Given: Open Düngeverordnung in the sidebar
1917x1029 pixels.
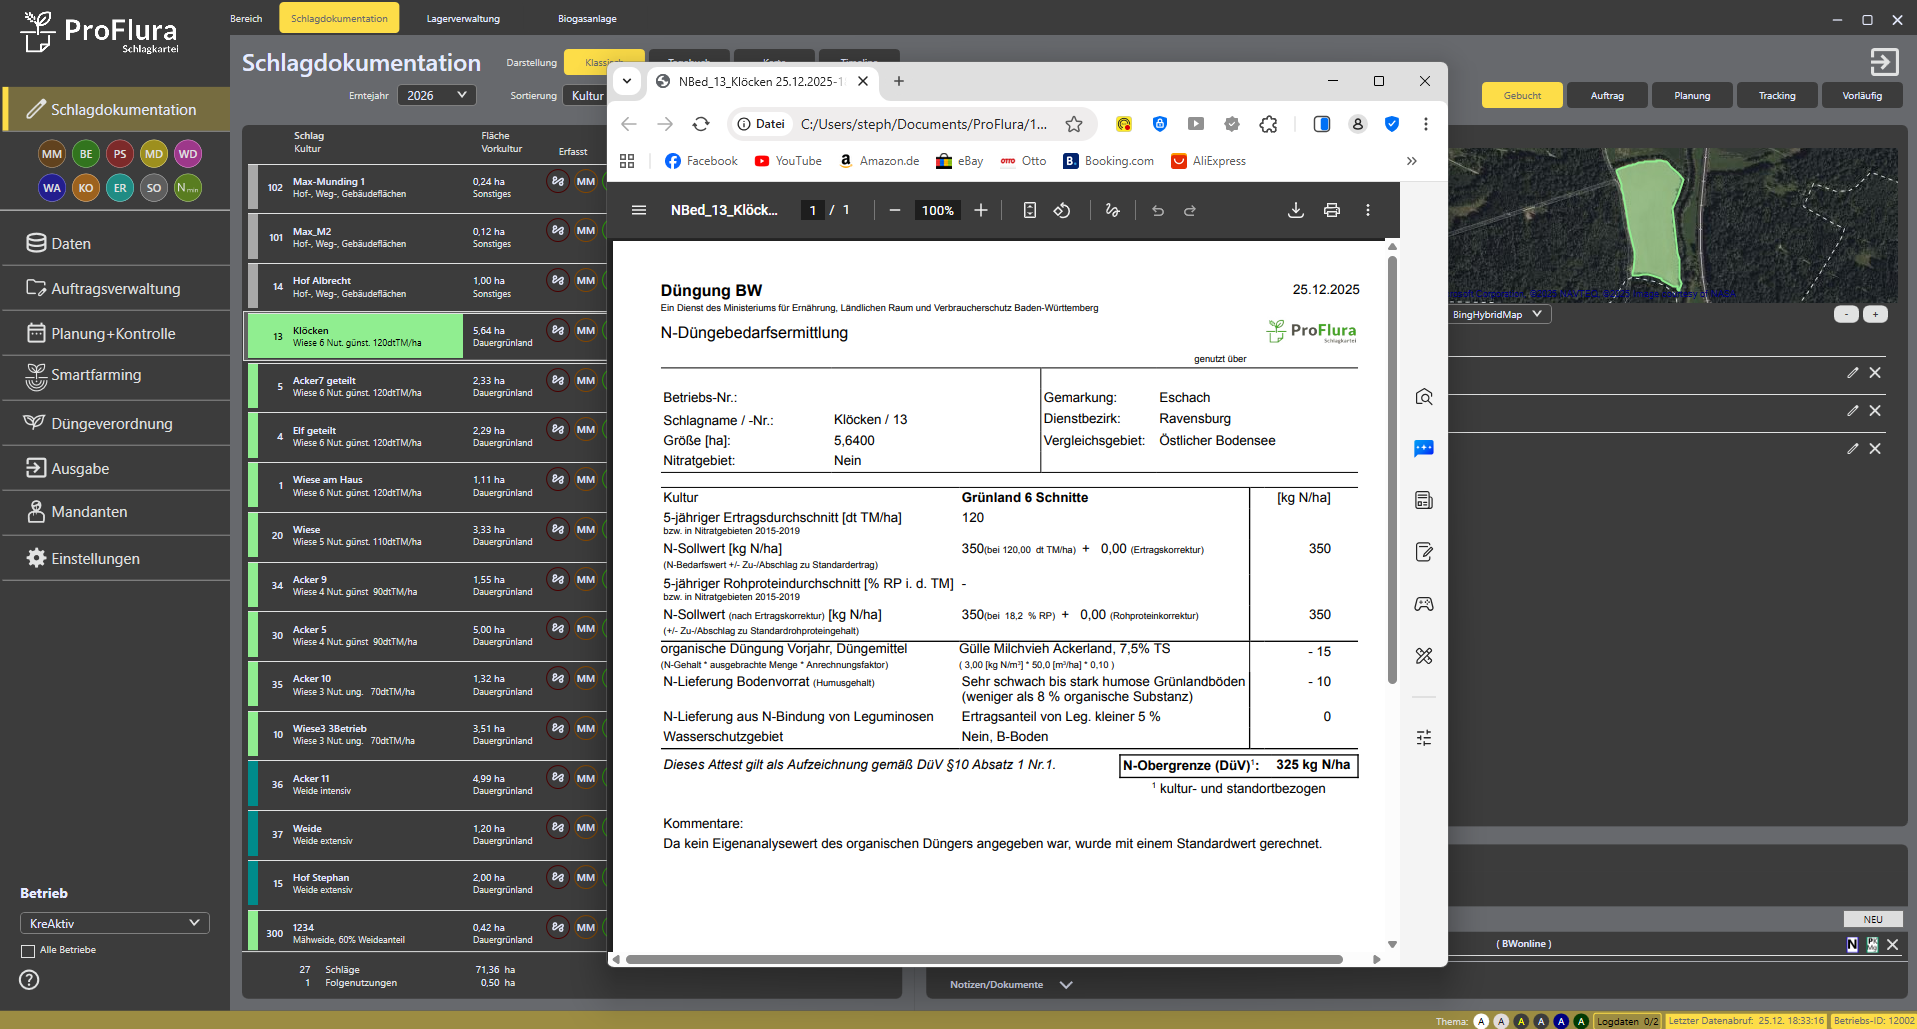Looking at the screenshot, I should point(111,424).
